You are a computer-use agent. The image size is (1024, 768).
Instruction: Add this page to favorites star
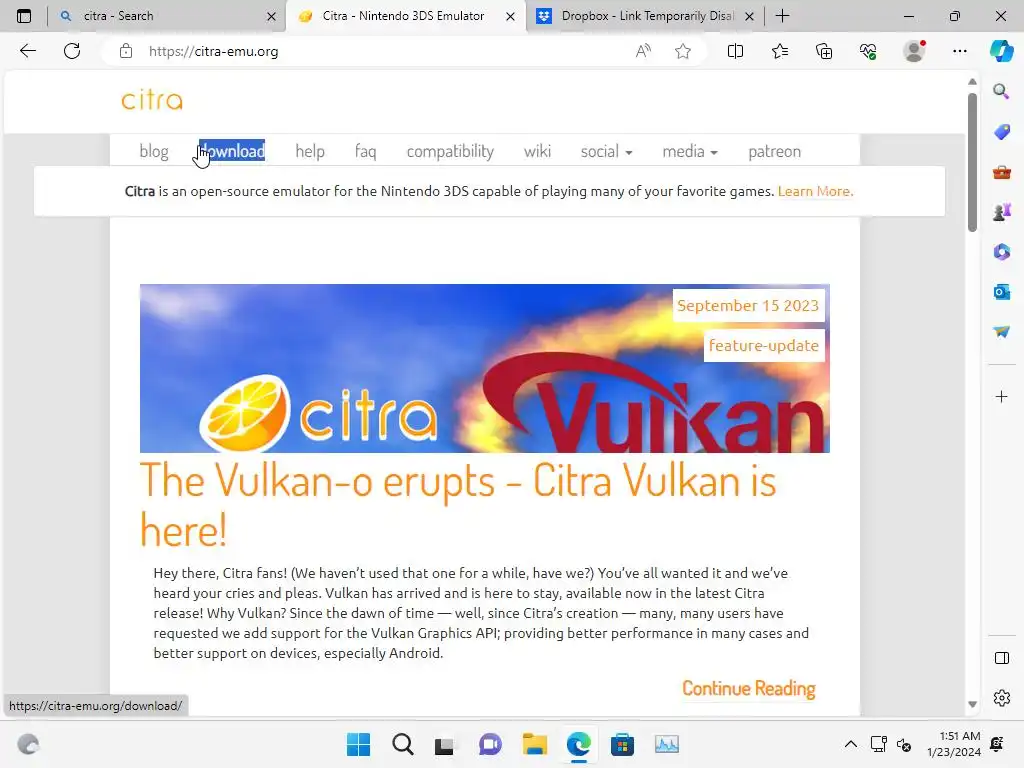tap(683, 51)
